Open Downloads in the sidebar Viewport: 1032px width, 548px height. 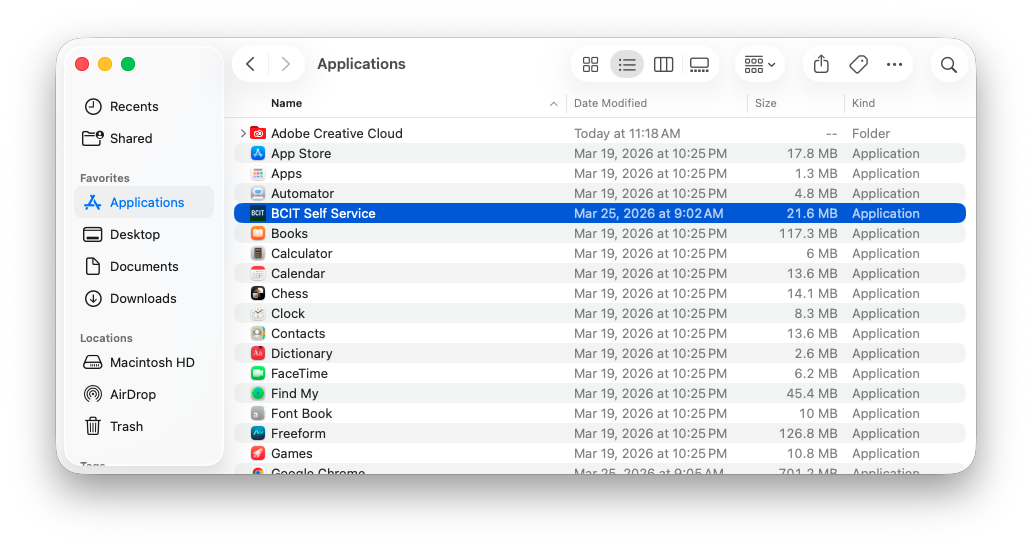[x=143, y=298]
